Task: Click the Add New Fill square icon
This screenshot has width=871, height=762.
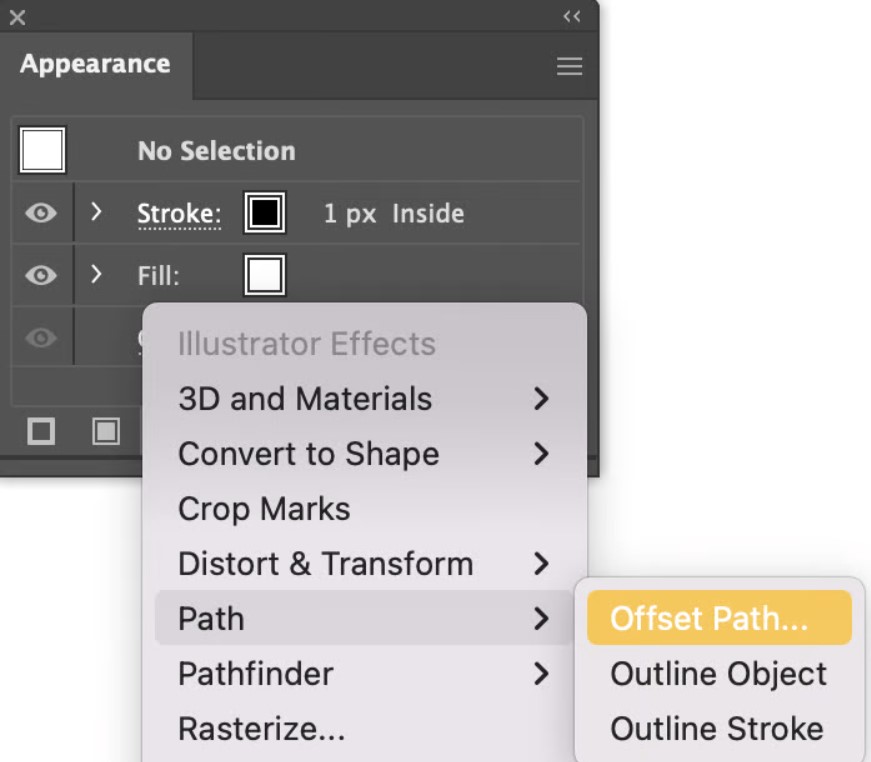Action: [x=106, y=431]
